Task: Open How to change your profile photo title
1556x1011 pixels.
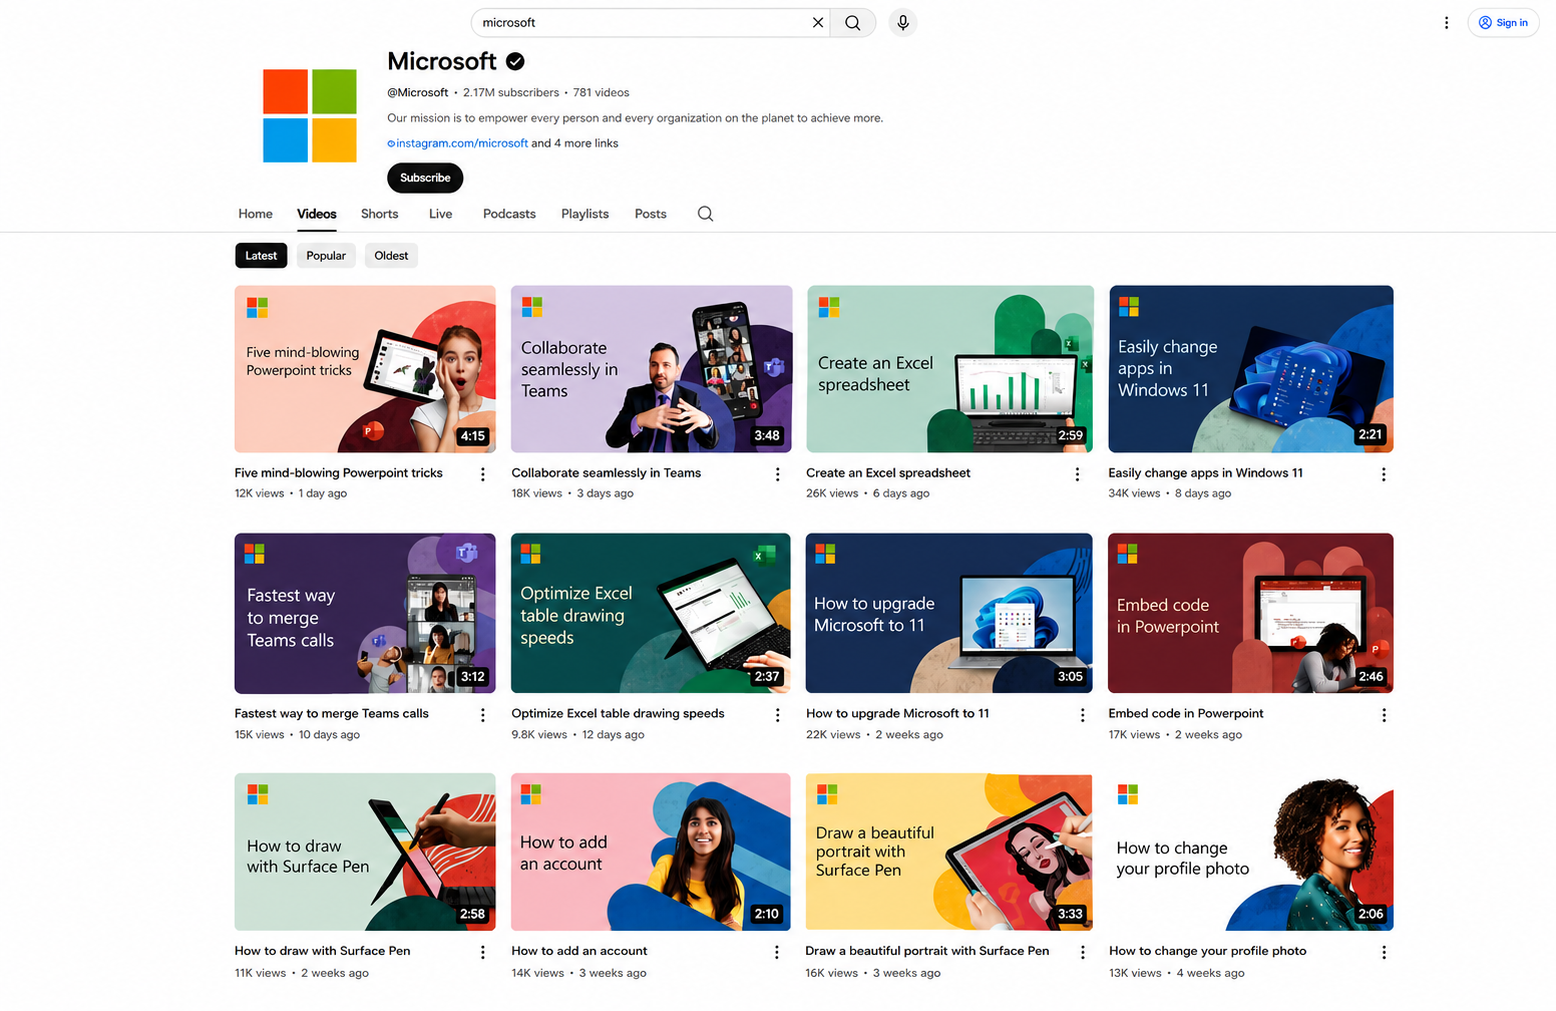Action: point(1207,951)
